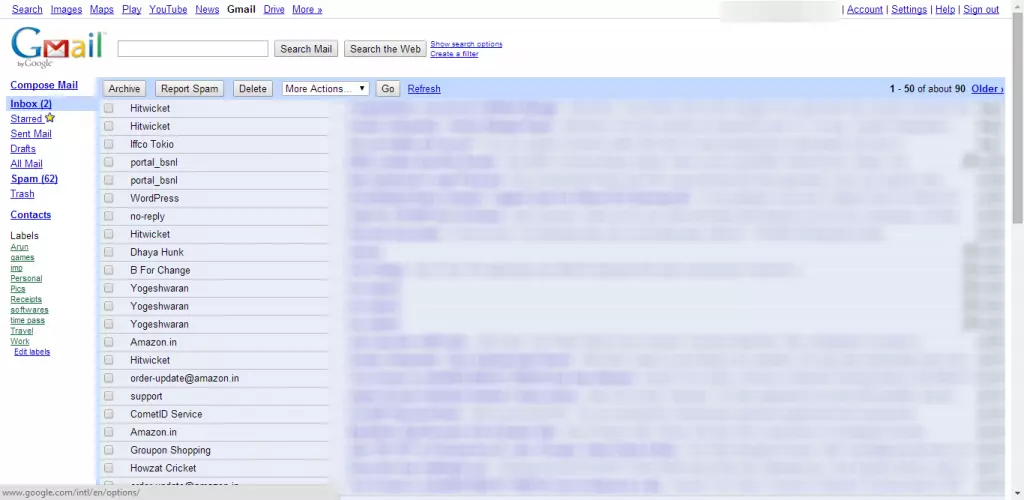This screenshot has width=1024, height=500.
Task: Tick the Dhaya Hunk email checkbox
Action: [x=108, y=252]
